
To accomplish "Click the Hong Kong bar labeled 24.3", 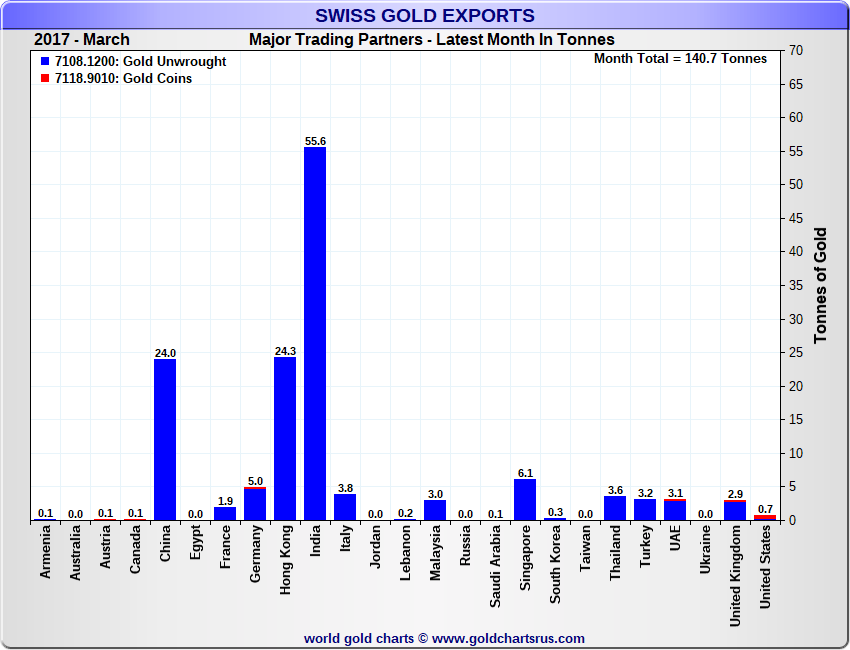I will point(285,439).
